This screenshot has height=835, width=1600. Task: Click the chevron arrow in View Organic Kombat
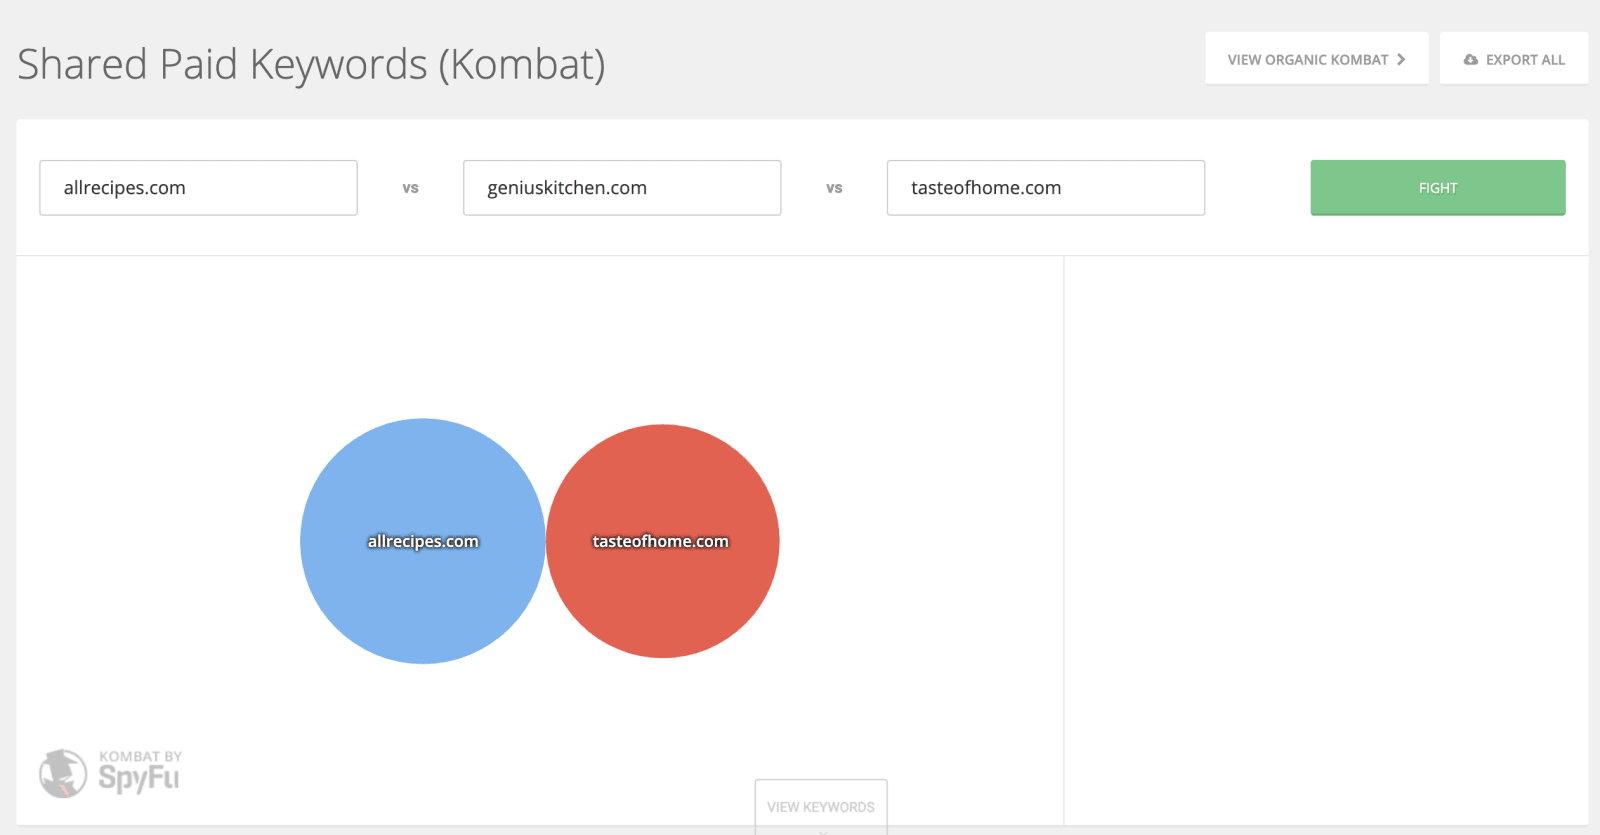pyautogui.click(x=1401, y=59)
